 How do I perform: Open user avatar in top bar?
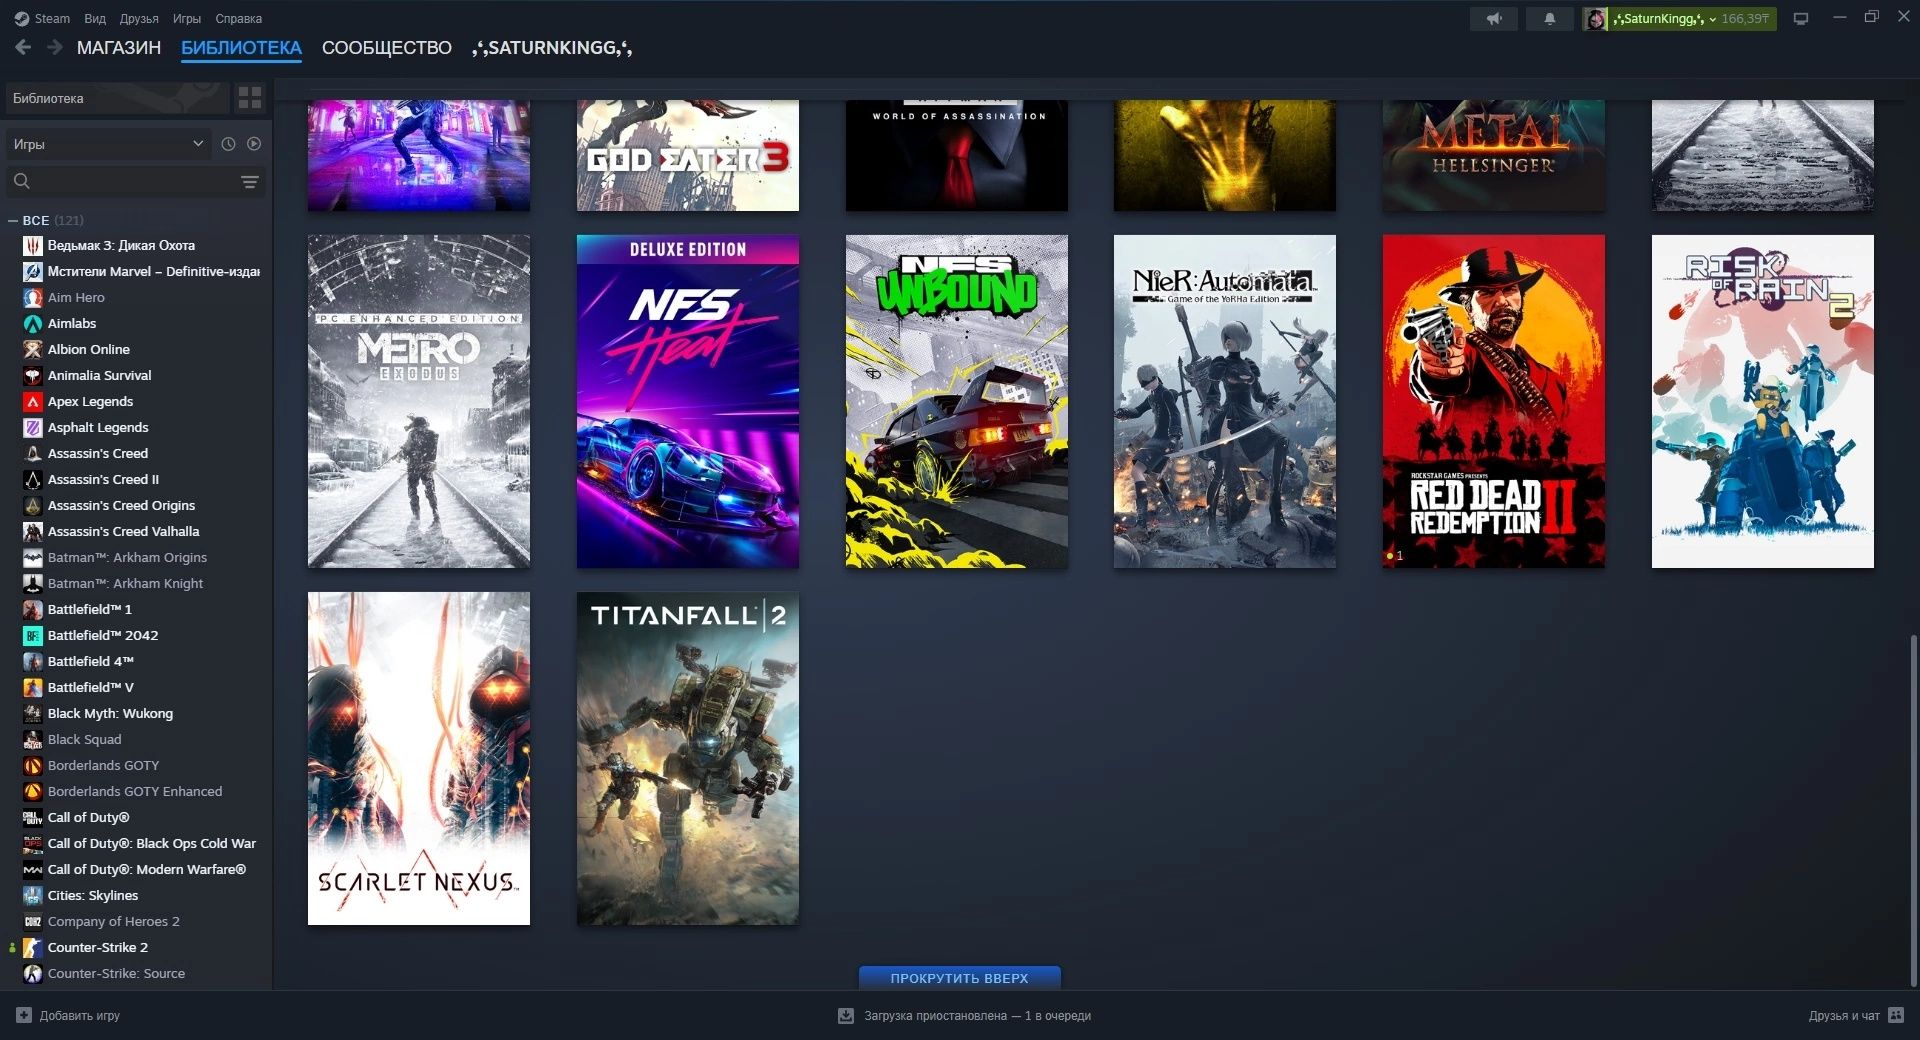point(1596,19)
